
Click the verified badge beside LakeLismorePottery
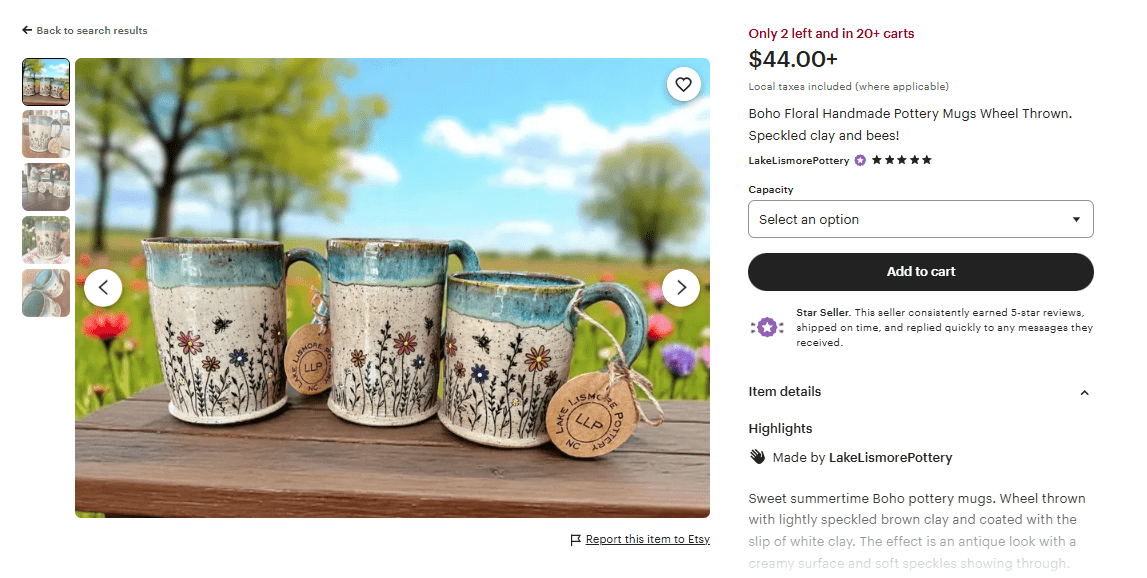(859, 160)
